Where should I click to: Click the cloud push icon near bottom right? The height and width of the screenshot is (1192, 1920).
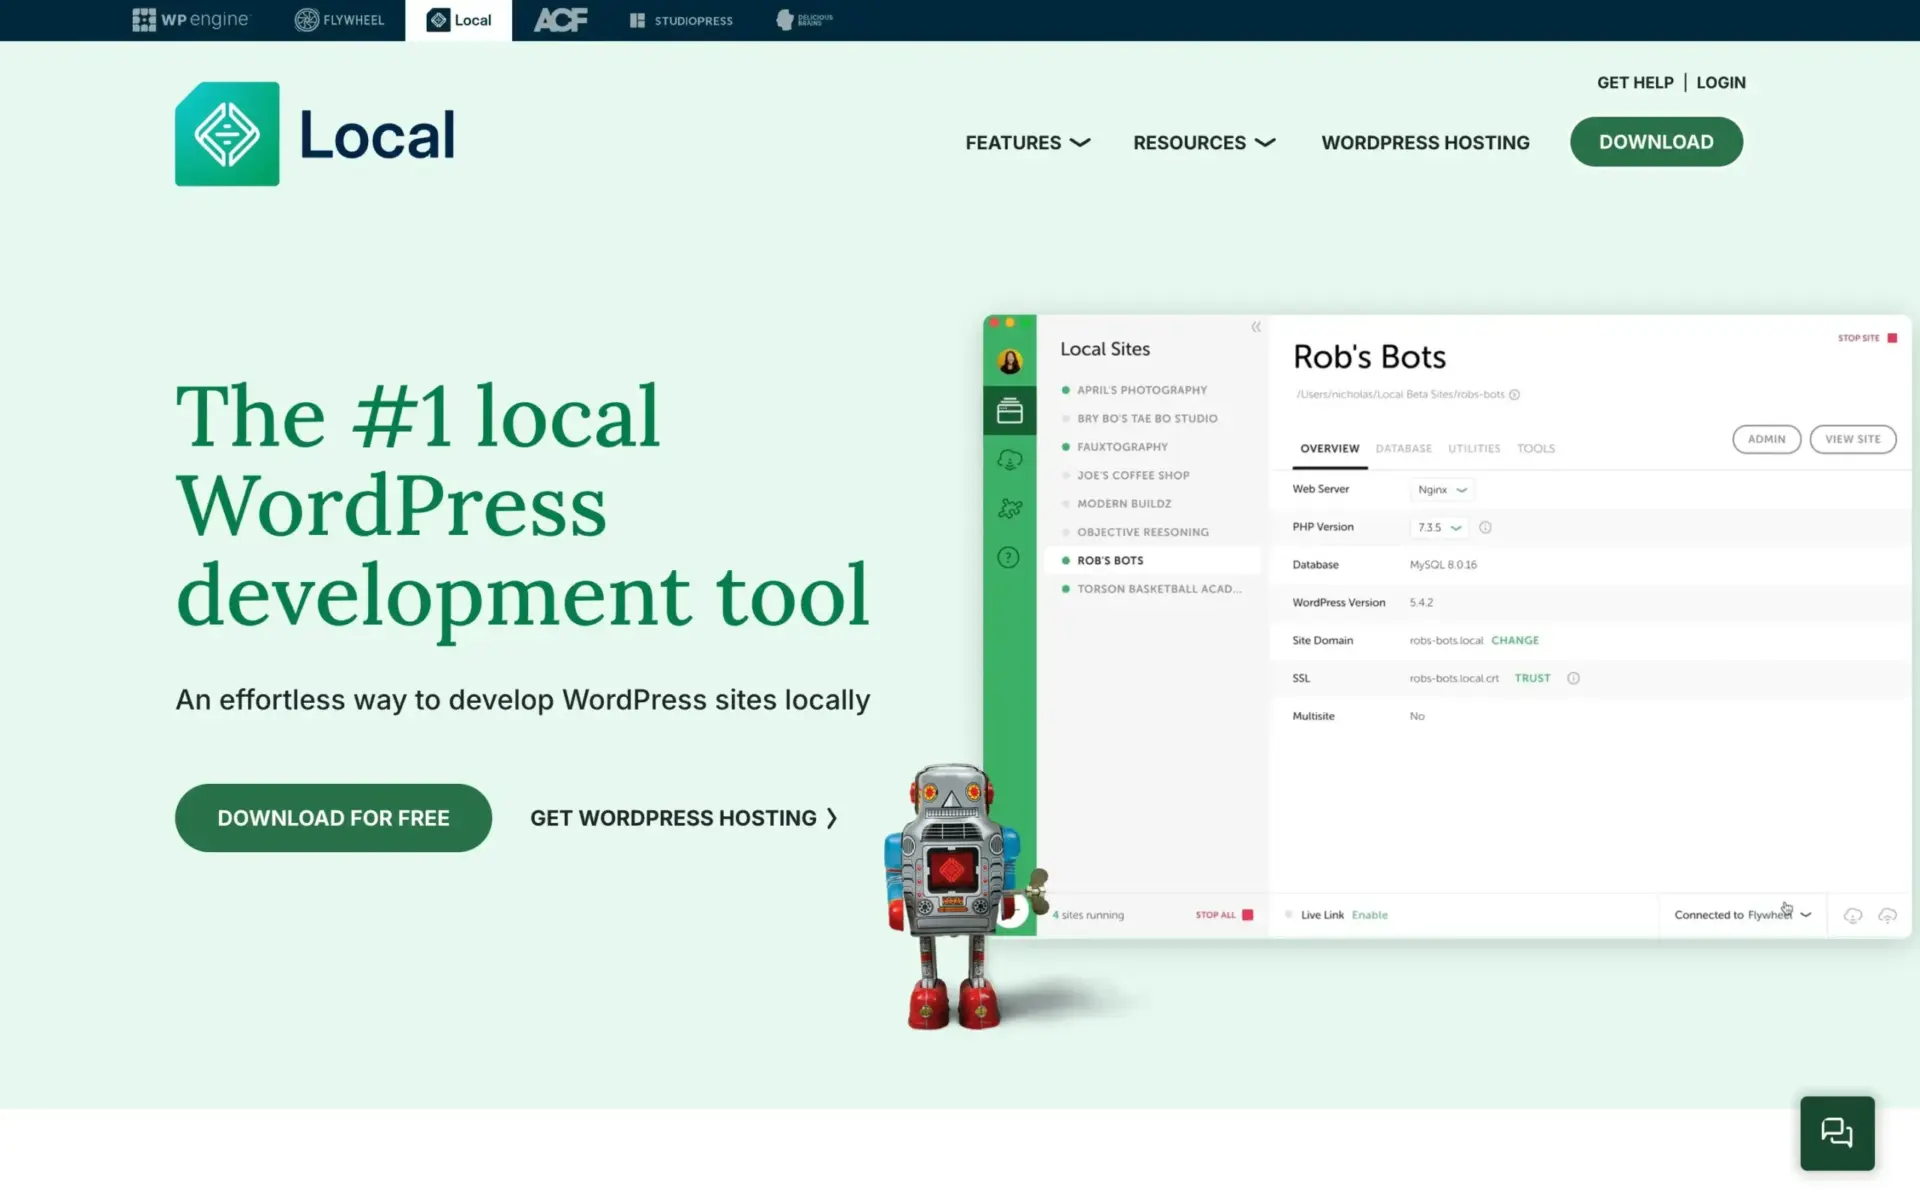(x=1888, y=915)
